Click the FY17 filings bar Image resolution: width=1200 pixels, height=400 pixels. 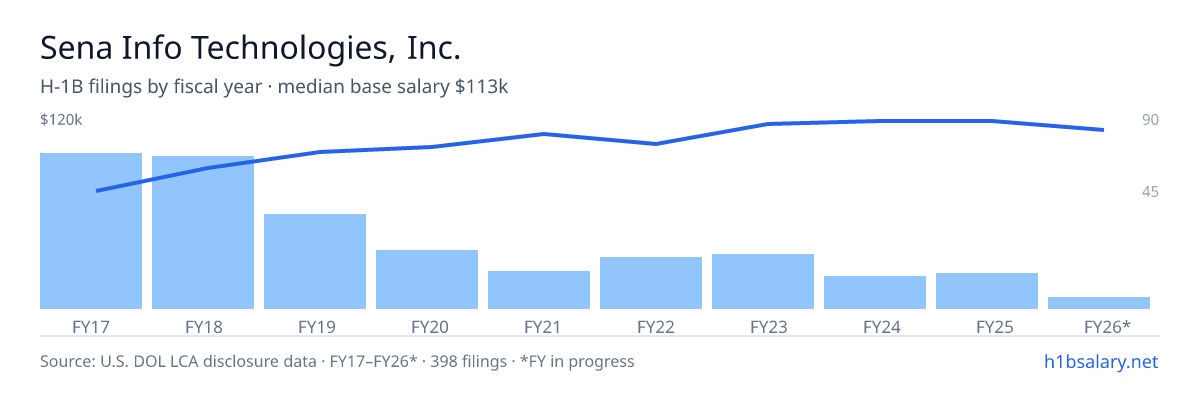[x=91, y=231]
